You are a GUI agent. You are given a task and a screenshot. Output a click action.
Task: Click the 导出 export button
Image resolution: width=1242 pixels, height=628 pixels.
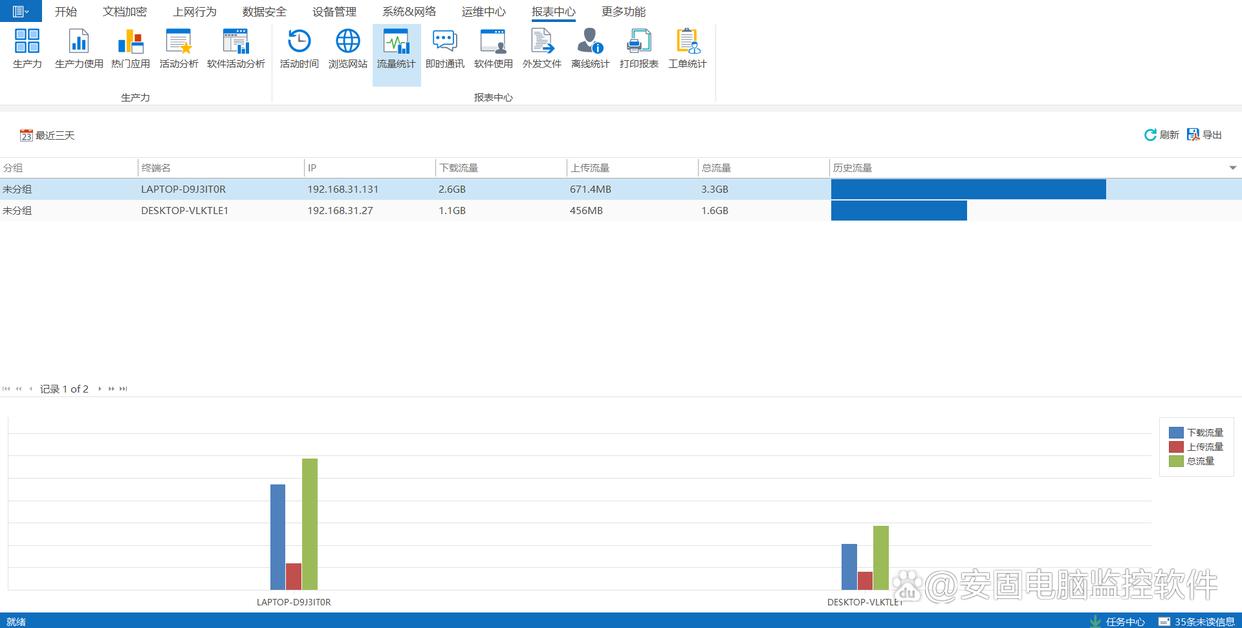coord(1205,135)
